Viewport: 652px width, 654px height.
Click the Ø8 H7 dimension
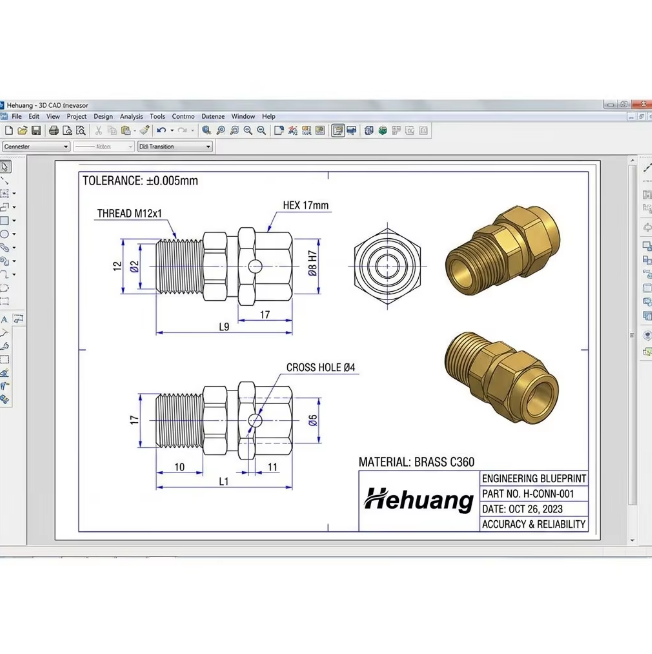point(312,263)
